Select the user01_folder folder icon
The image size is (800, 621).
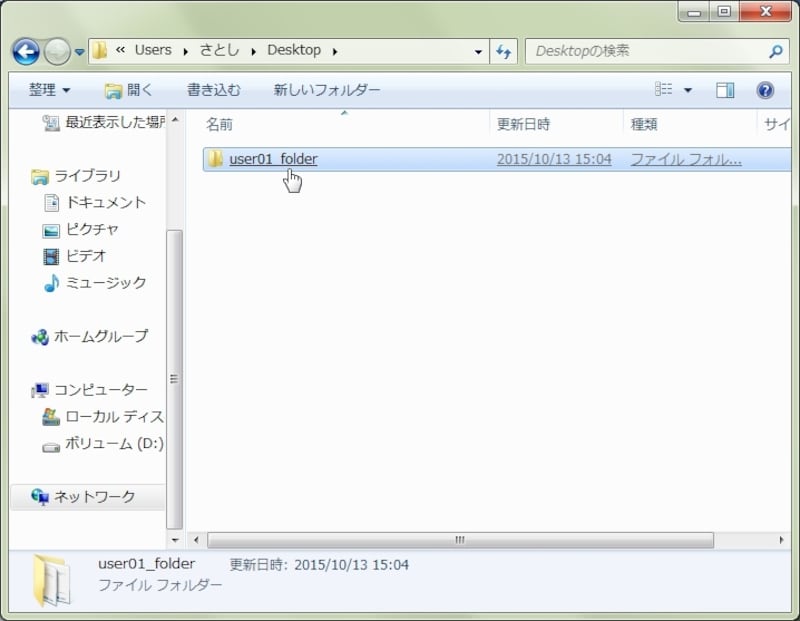tap(215, 159)
